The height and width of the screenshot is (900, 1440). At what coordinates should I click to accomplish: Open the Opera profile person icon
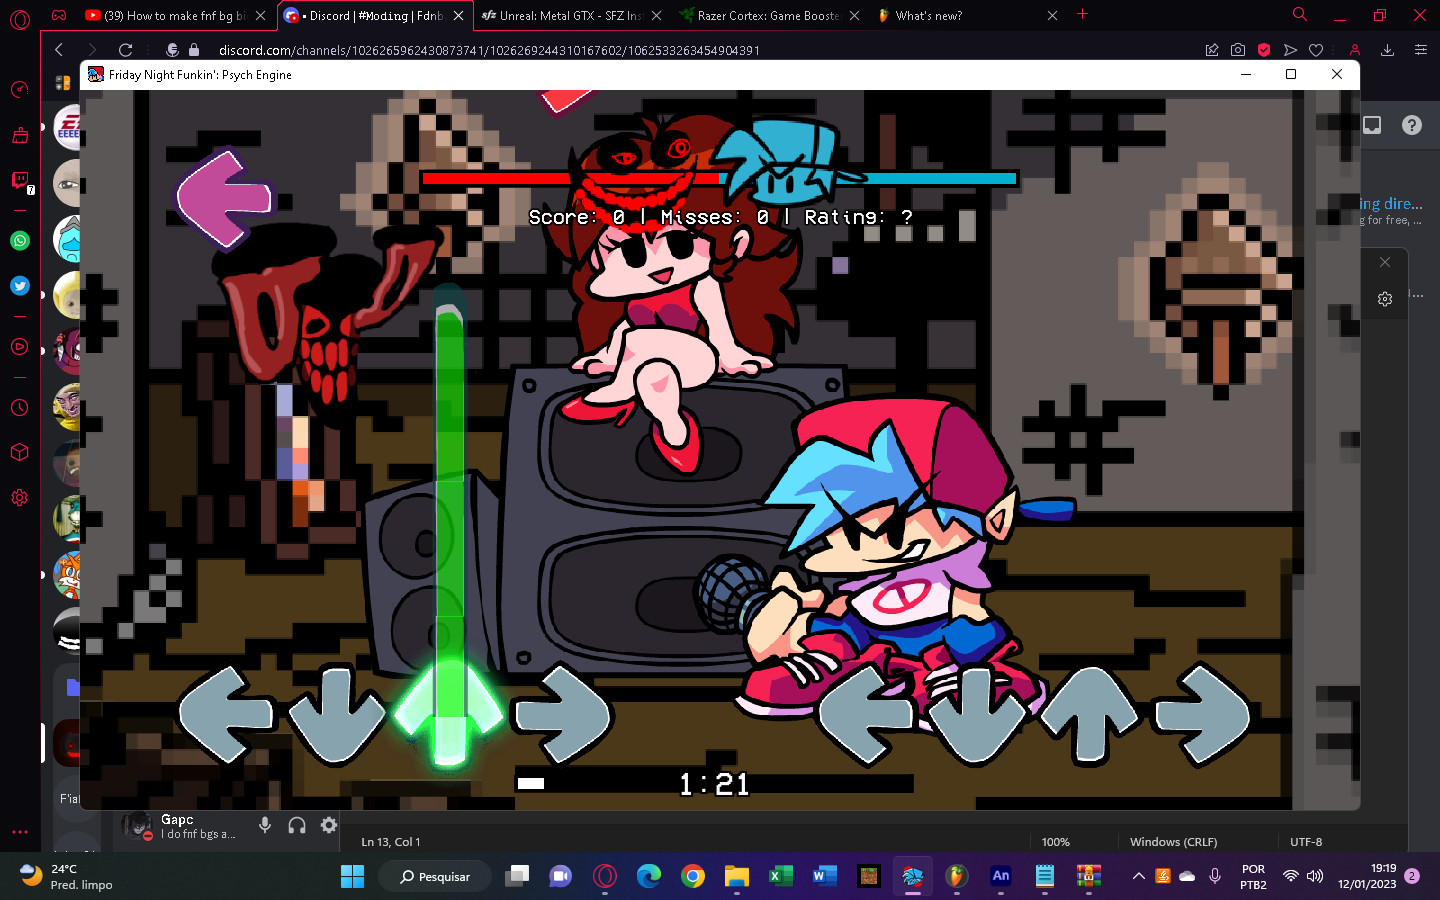click(x=1354, y=50)
